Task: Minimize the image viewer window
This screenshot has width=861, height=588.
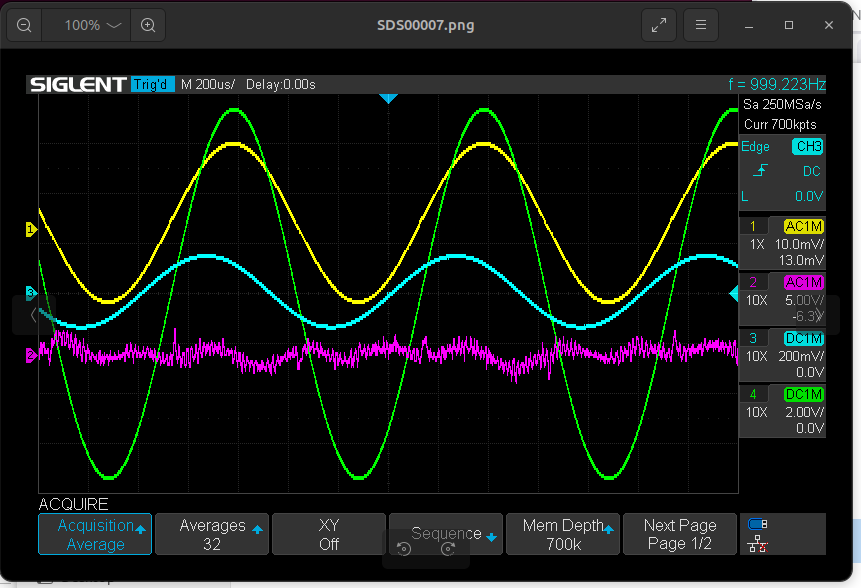Action: [749, 25]
